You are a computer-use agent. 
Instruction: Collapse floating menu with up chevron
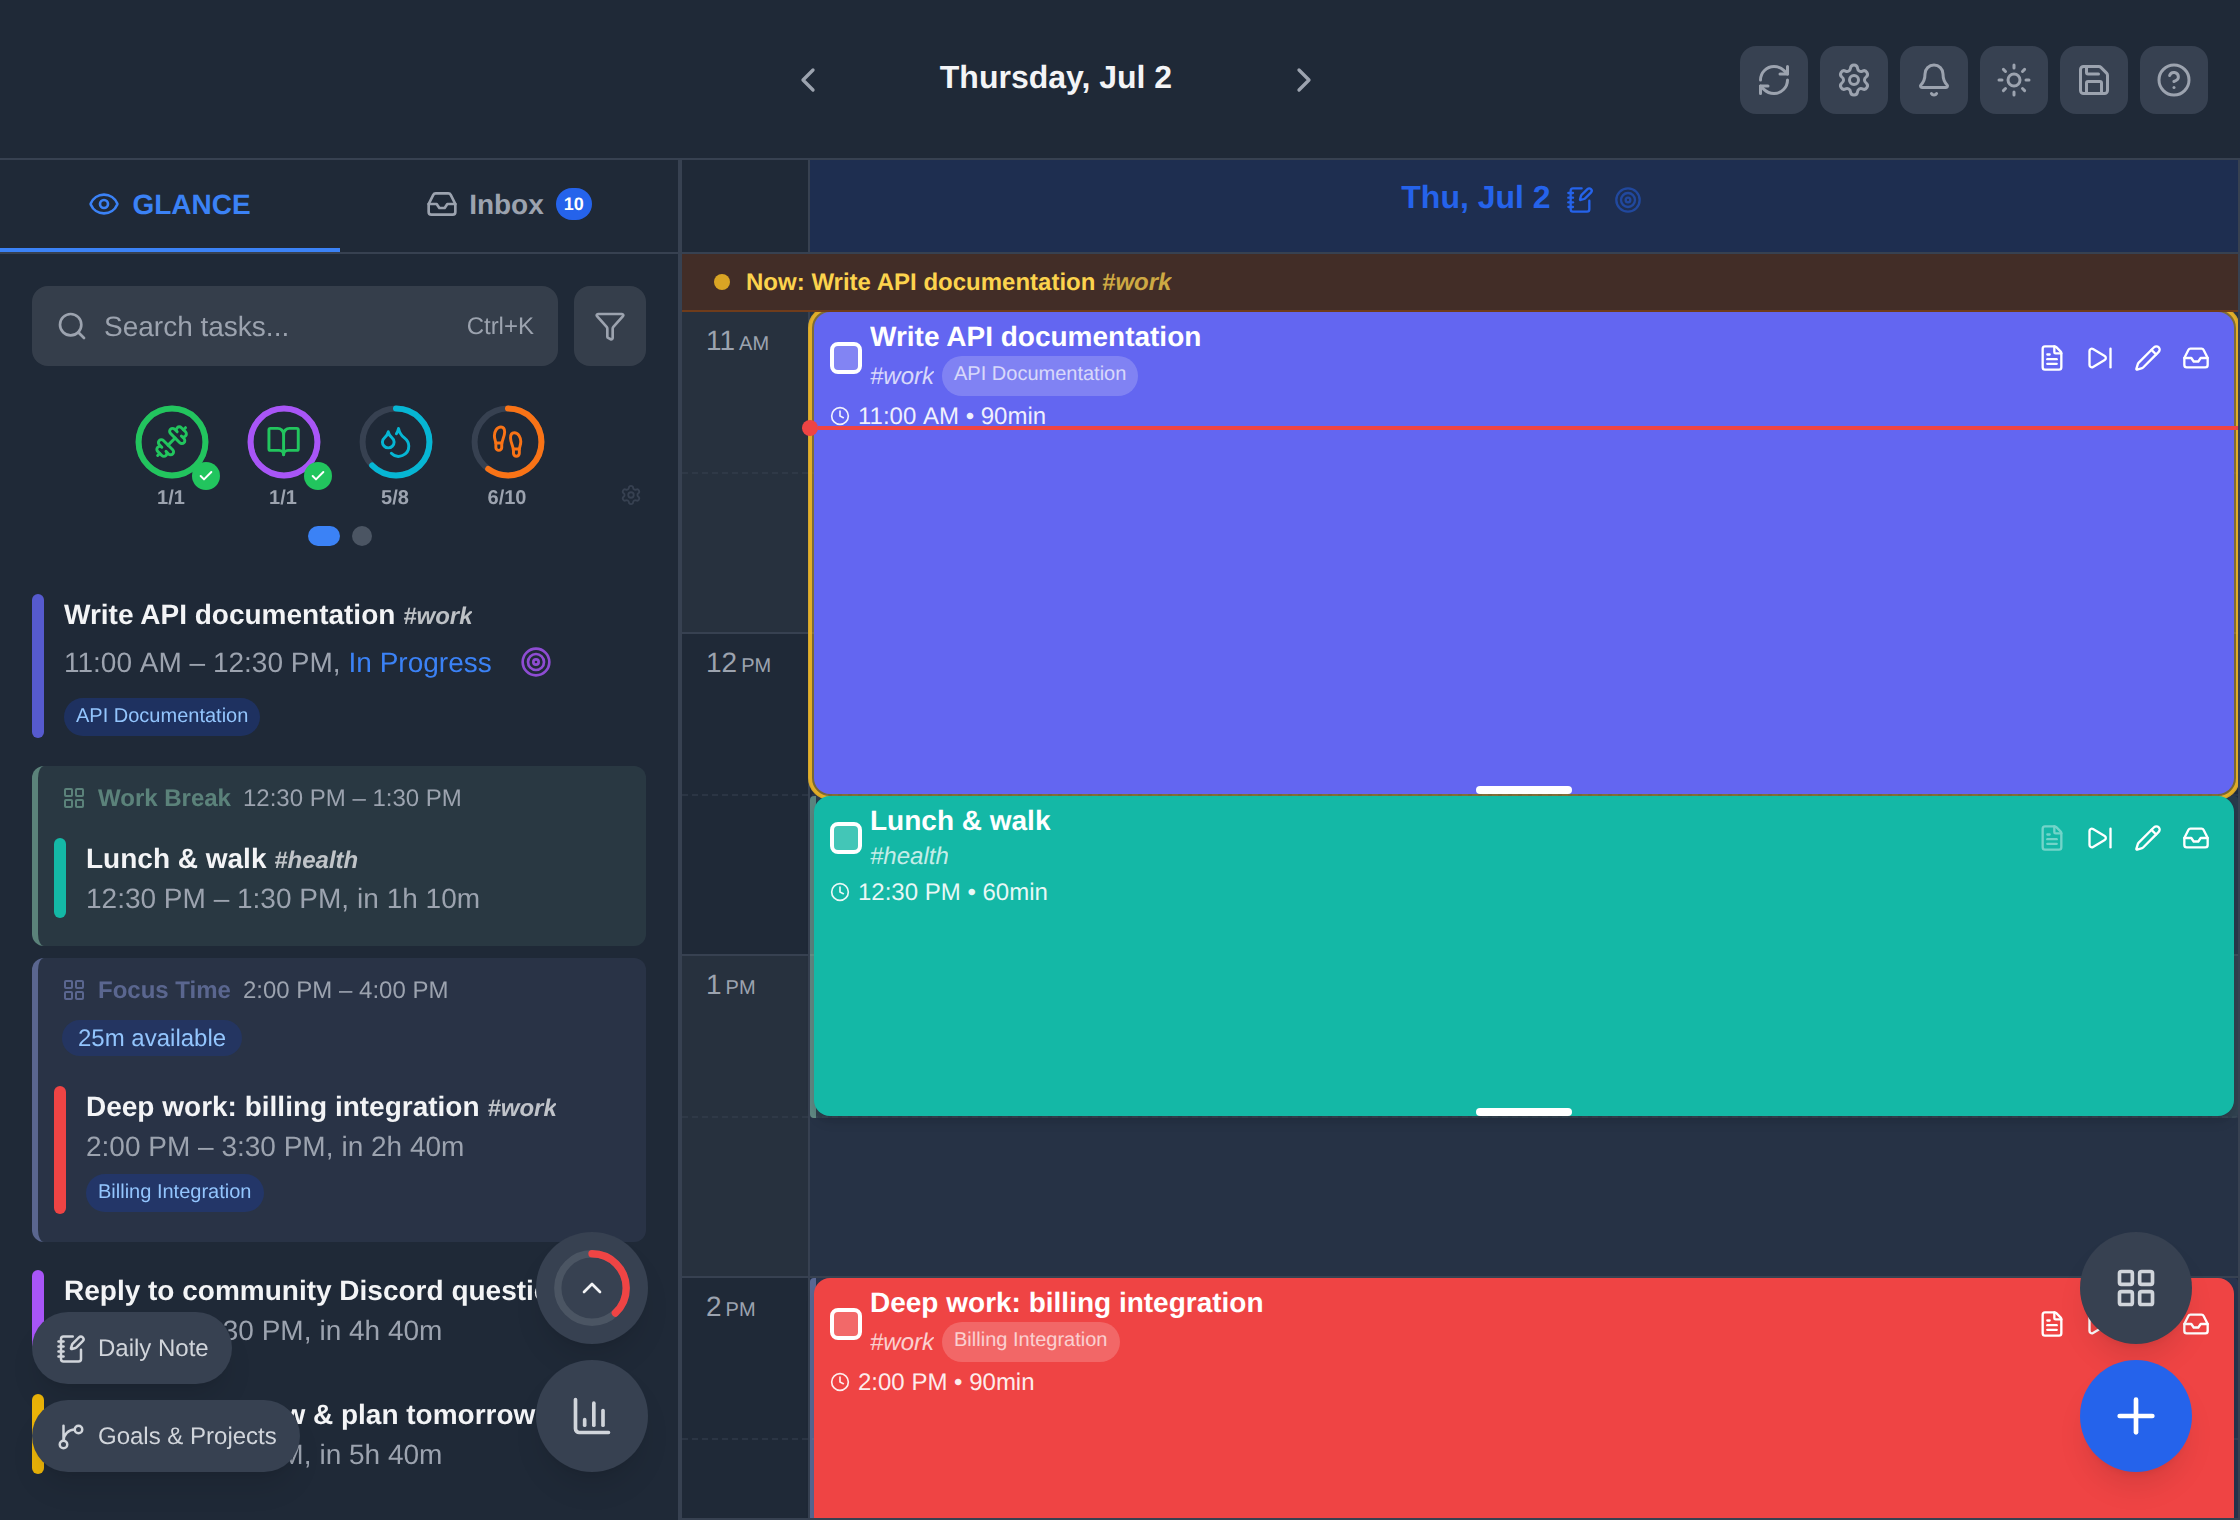(592, 1288)
